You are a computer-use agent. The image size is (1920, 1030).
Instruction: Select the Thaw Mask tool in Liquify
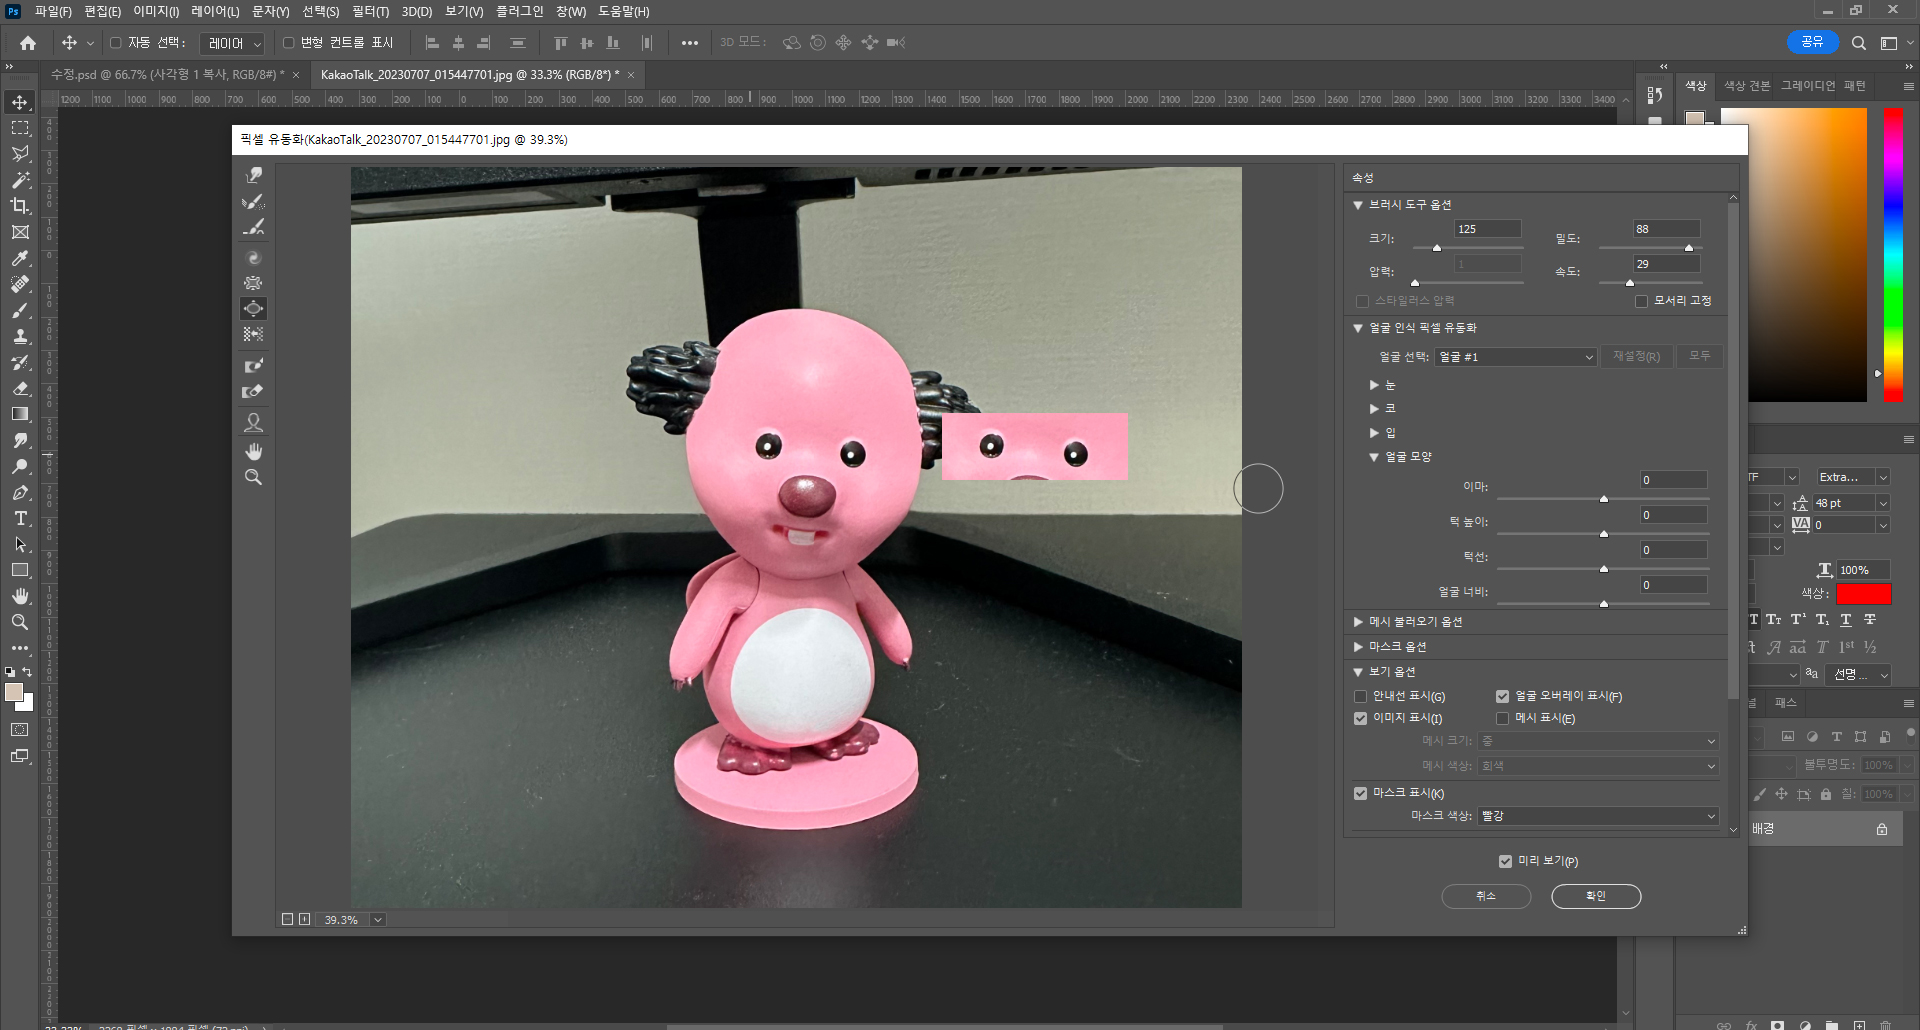click(x=254, y=391)
